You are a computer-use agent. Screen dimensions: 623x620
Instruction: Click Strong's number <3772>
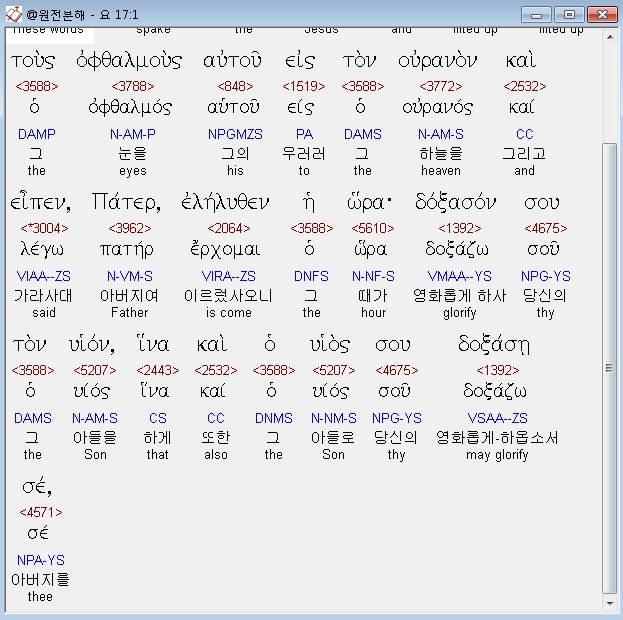pos(441,86)
